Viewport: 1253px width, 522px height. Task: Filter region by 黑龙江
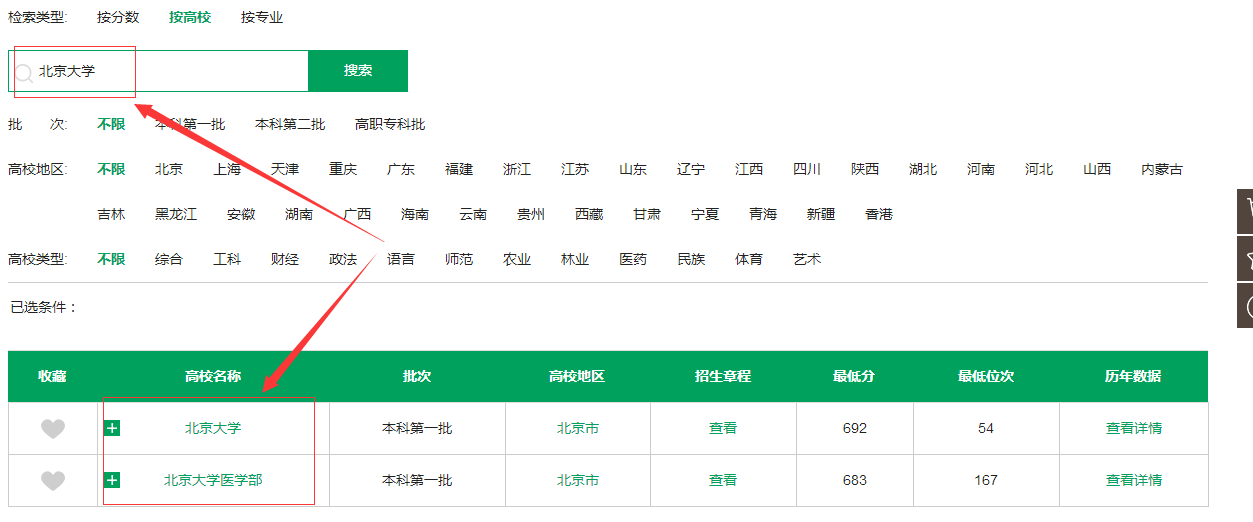point(176,214)
